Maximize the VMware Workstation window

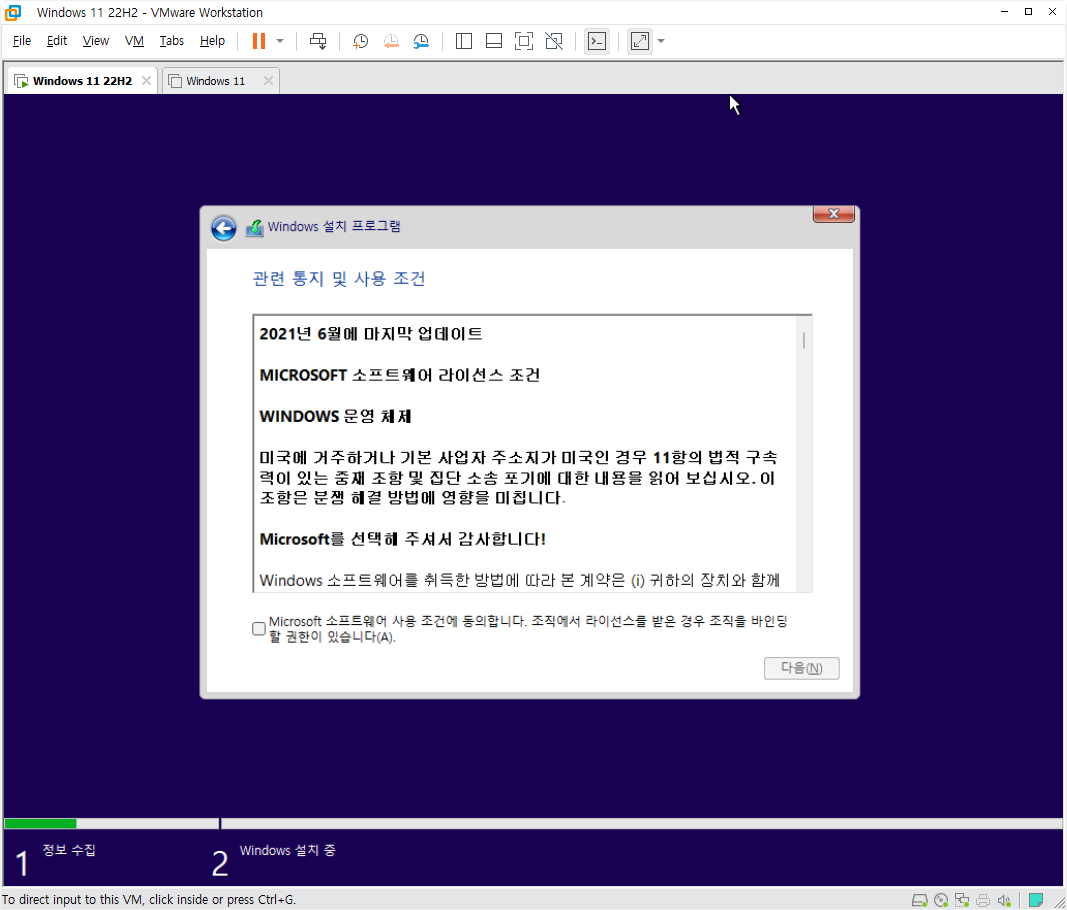point(1028,12)
